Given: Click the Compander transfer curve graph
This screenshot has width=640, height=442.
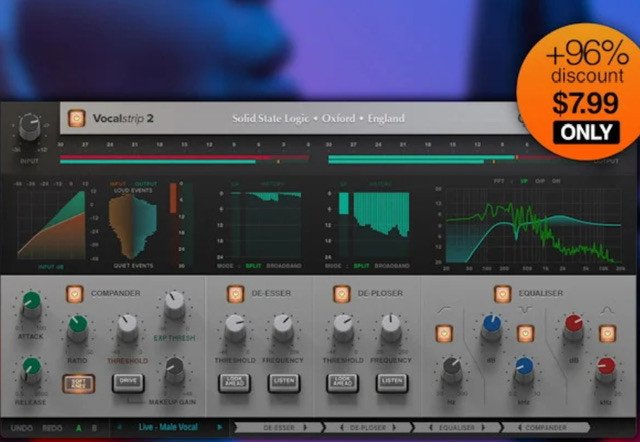Looking at the screenshot, I should (51, 224).
